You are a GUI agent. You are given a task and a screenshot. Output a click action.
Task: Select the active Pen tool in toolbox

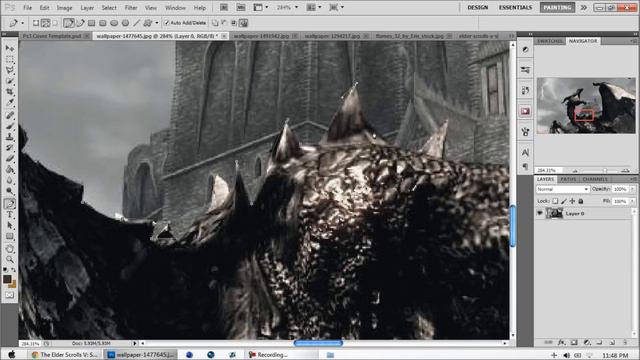(10, 203)
